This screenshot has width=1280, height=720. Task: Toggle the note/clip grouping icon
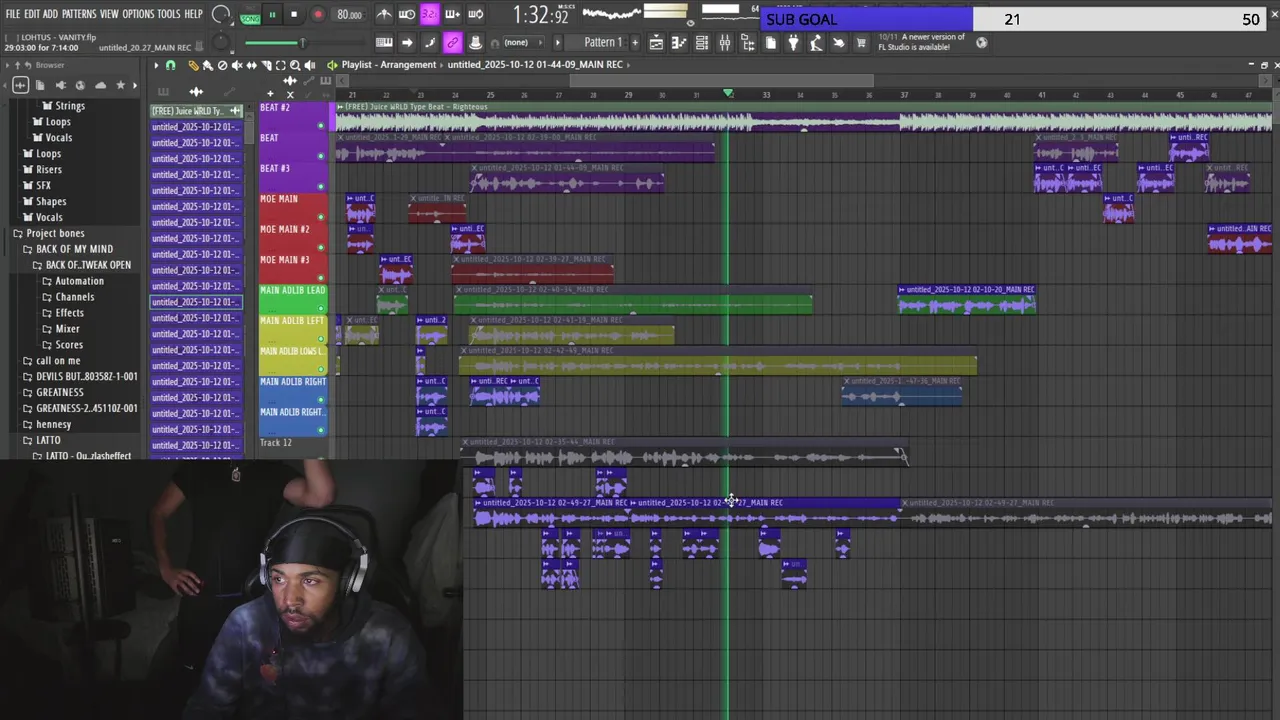(430, 43)
